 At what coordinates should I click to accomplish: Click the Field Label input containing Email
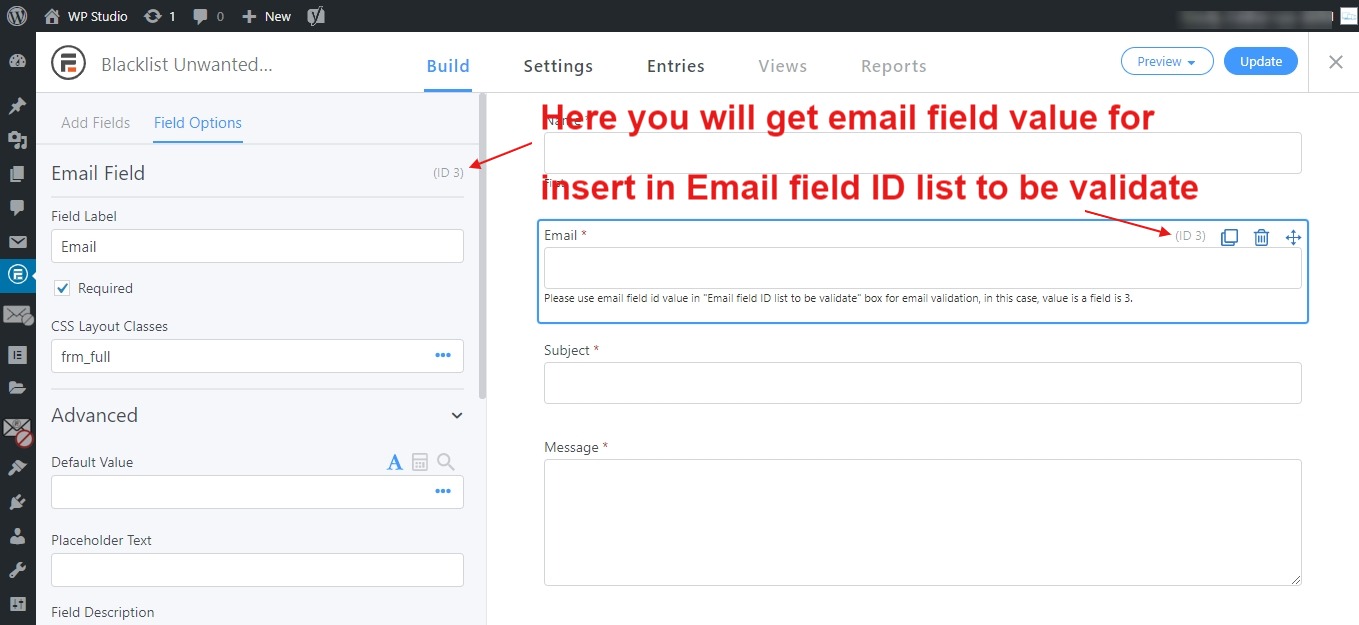click(257, 246)
